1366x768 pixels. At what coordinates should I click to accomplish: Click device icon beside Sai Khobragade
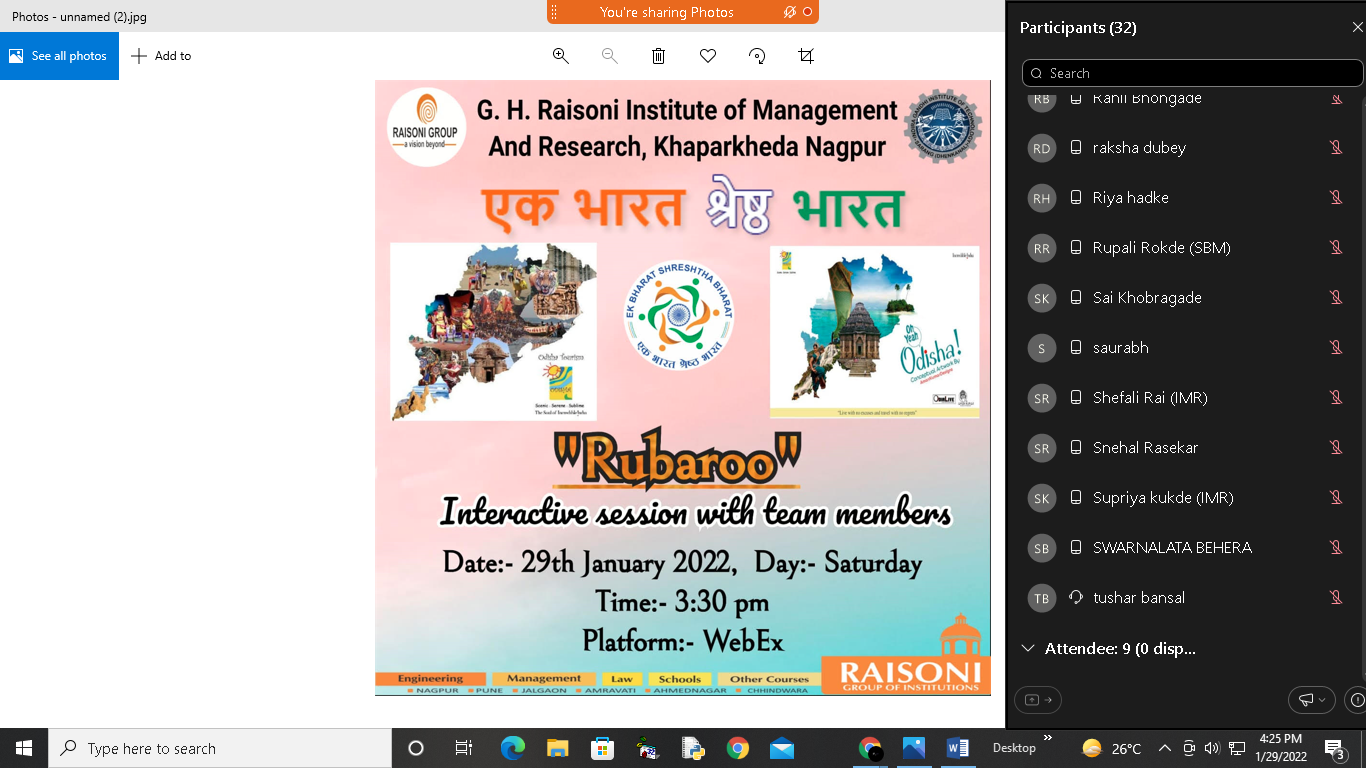click(1076, 298)
